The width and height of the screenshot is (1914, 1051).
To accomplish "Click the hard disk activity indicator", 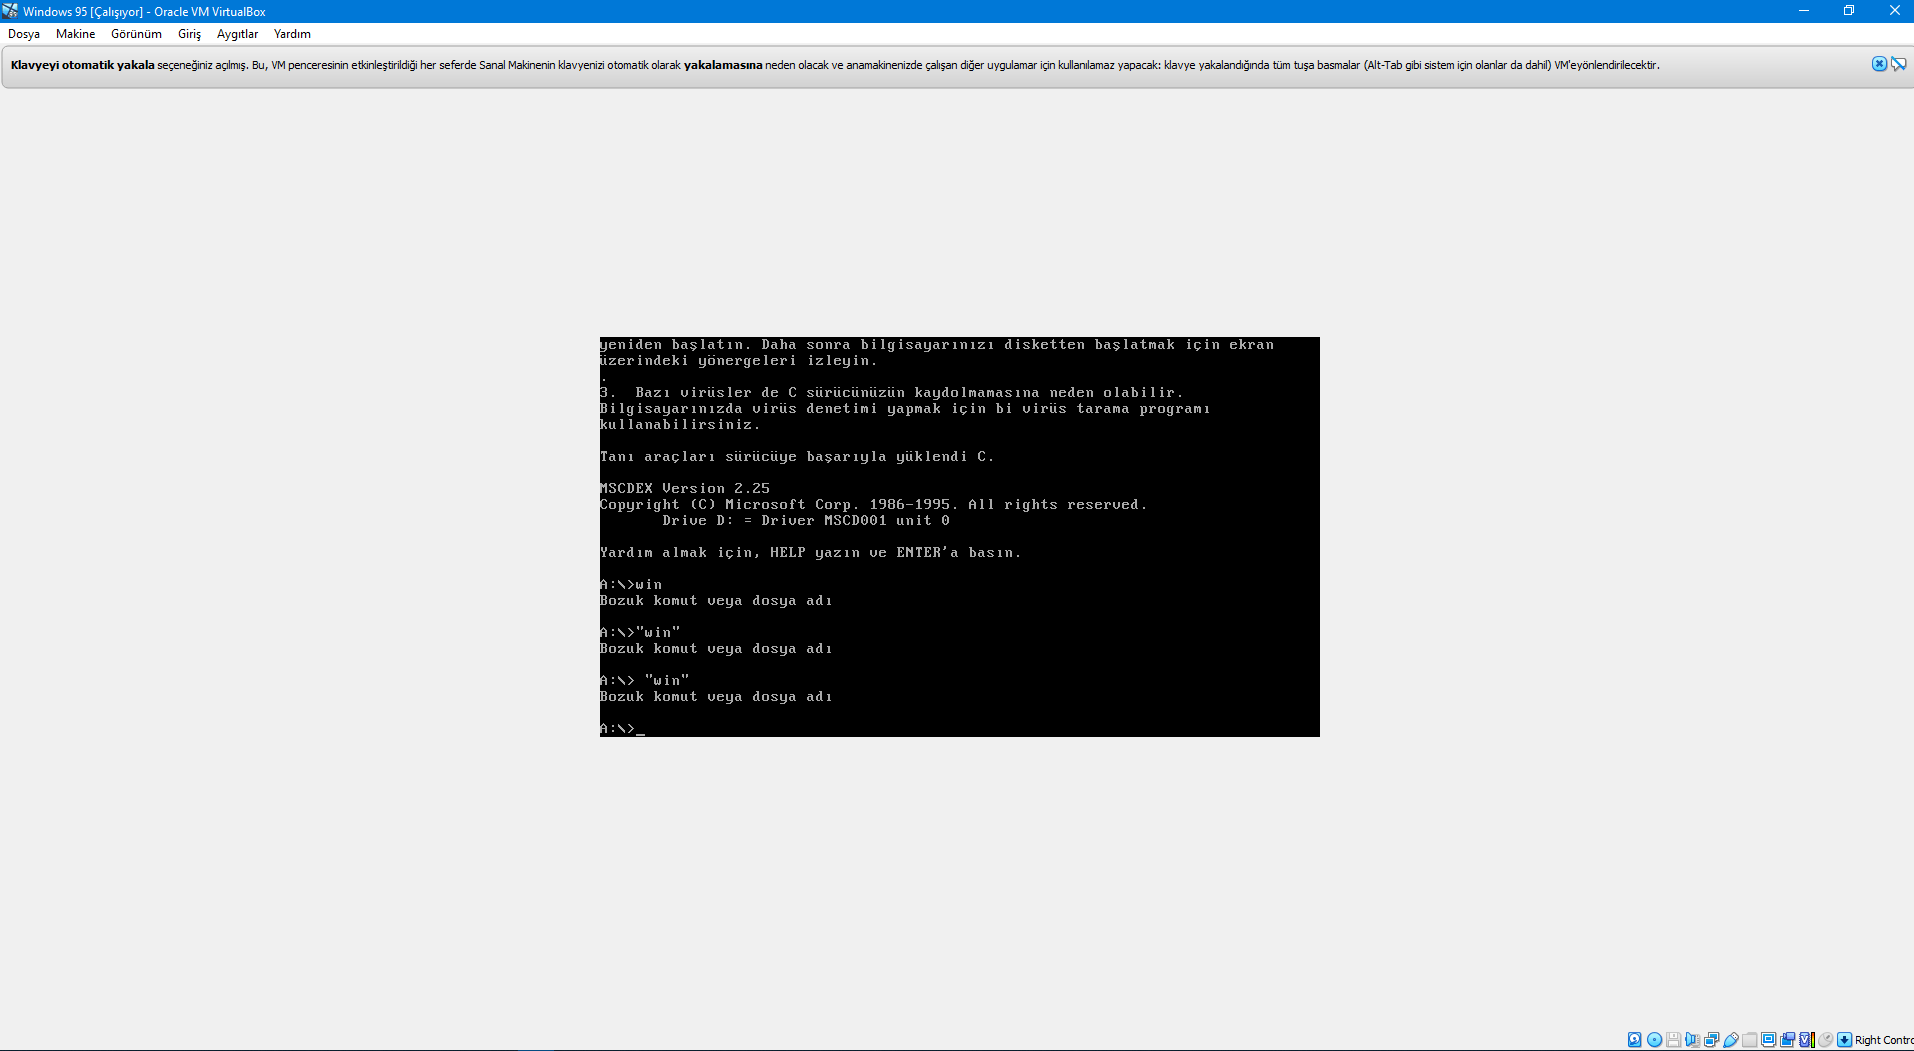I will point(1634,1040).
